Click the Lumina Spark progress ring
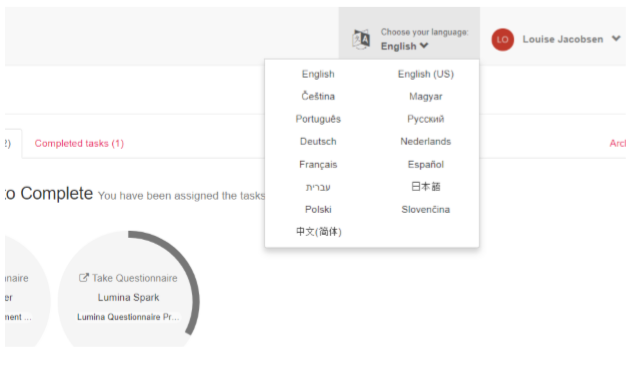The width and height of the screenshot is (636, 366). (x=128, y=289)
